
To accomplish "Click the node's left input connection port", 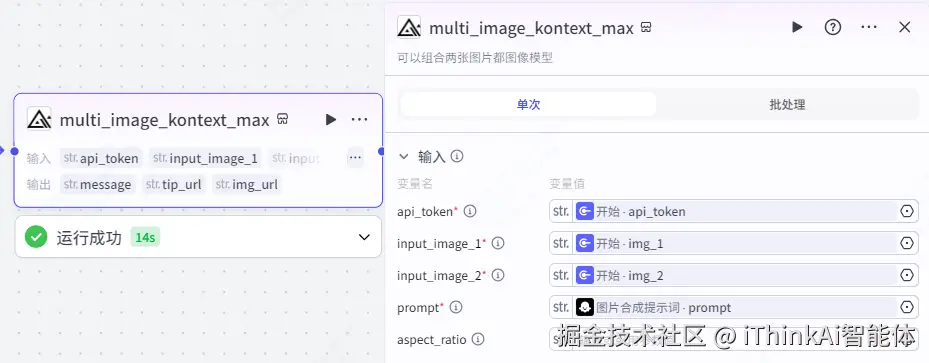I will coord(14,151).
